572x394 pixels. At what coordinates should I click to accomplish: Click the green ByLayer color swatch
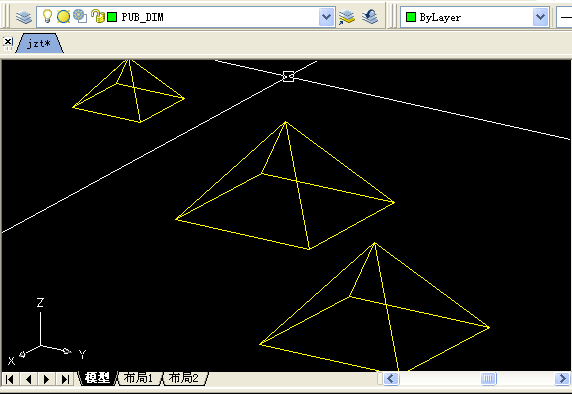[x=411, y=17]
